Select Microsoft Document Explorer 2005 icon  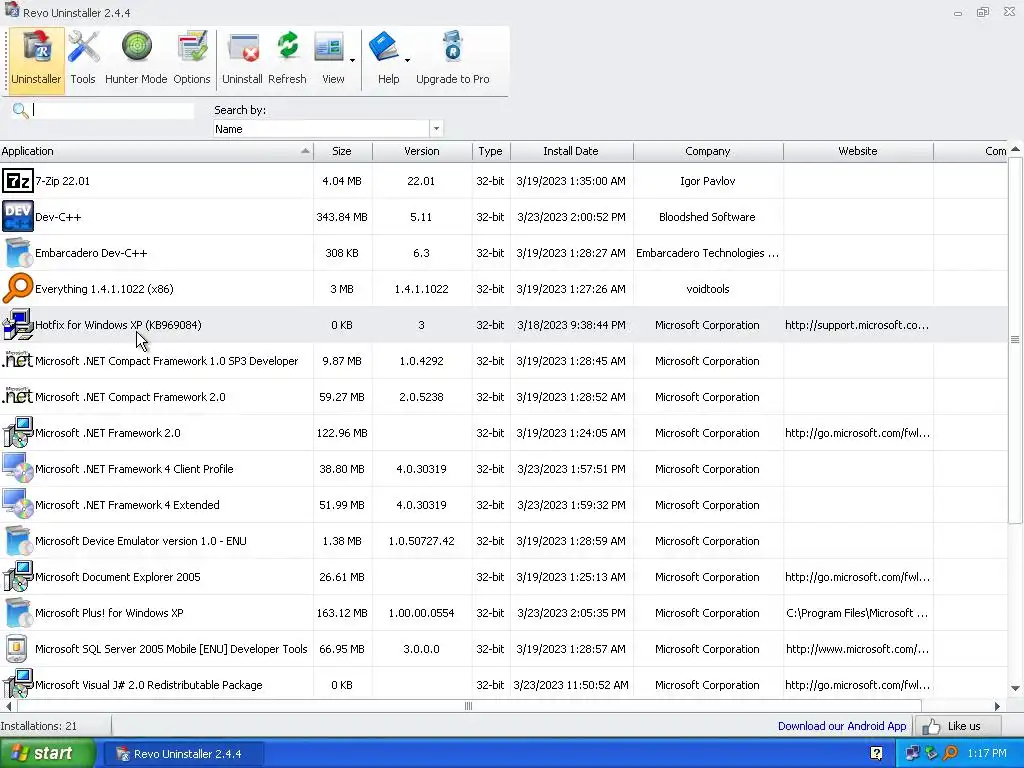pyautogui.click(x=18, y=577)
